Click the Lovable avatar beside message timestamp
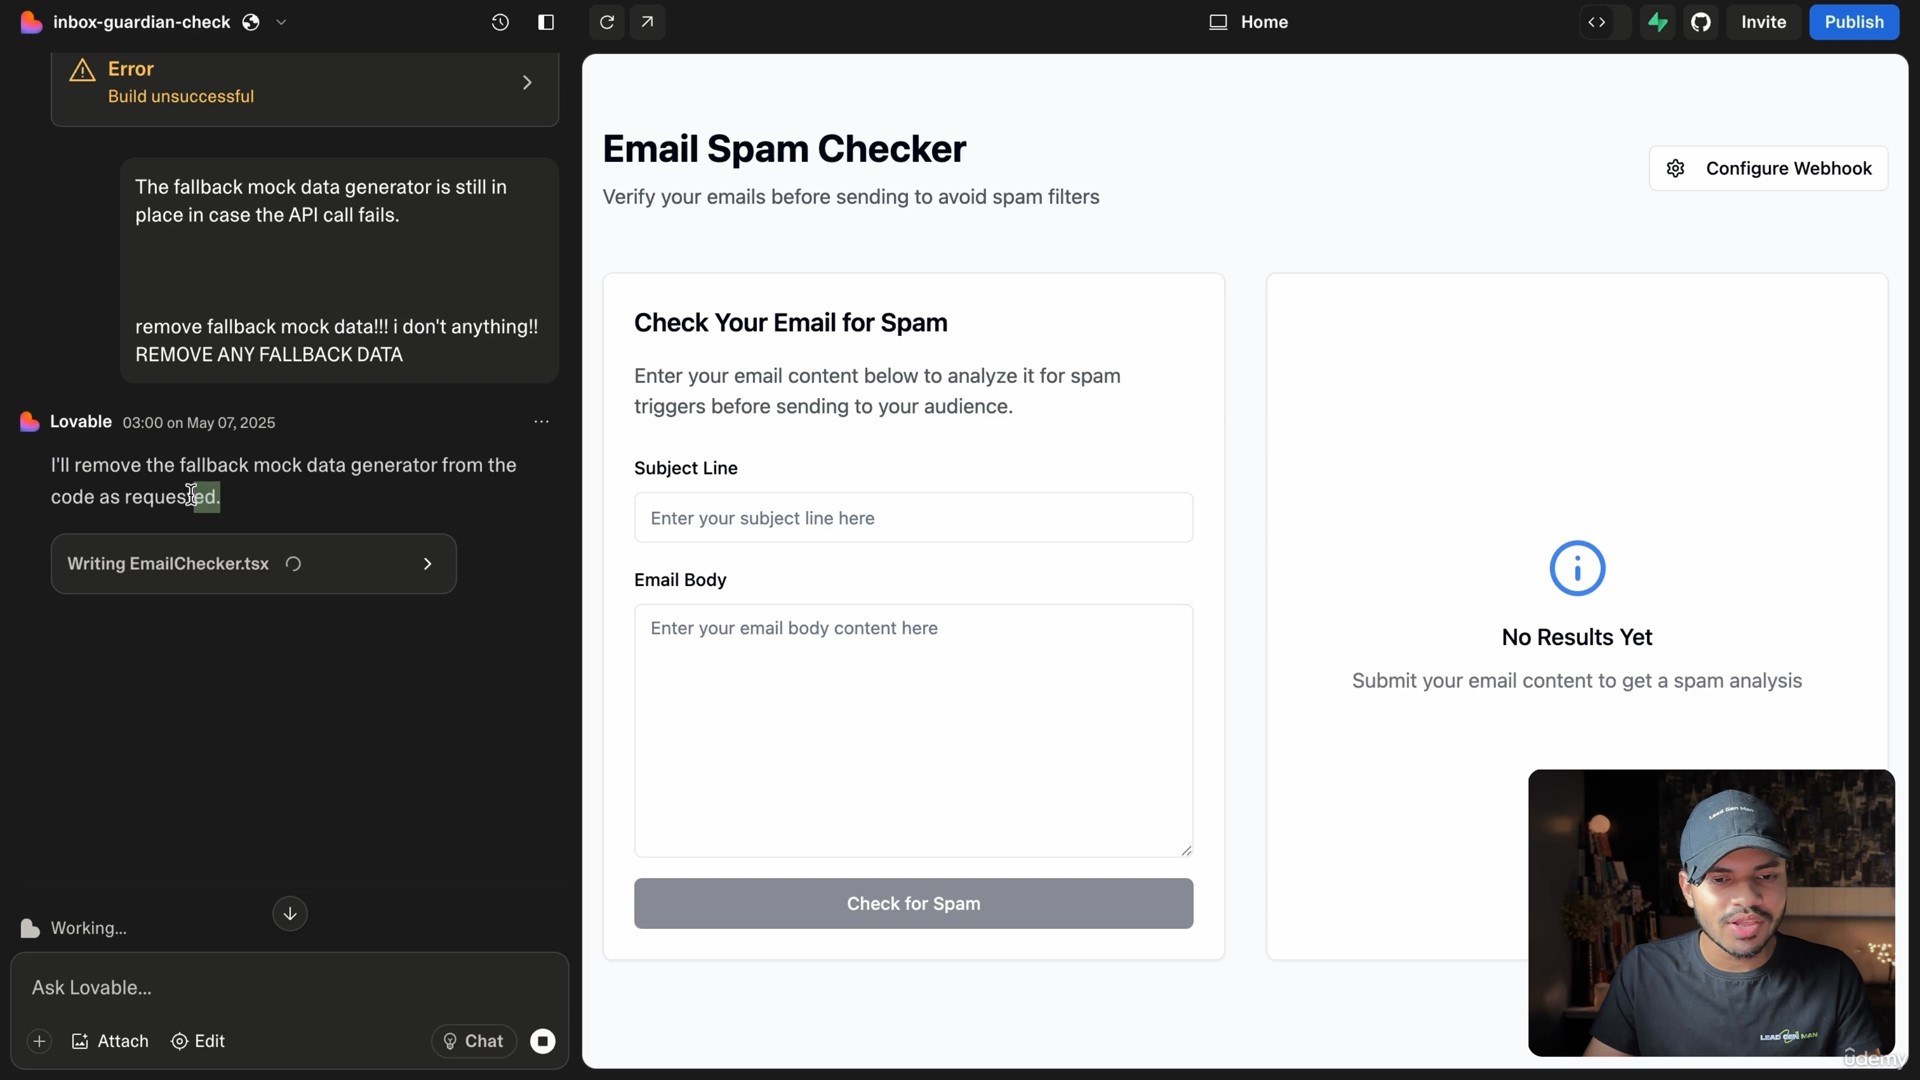This screenshot has width=1920, height=1080. tap(30, 422)
